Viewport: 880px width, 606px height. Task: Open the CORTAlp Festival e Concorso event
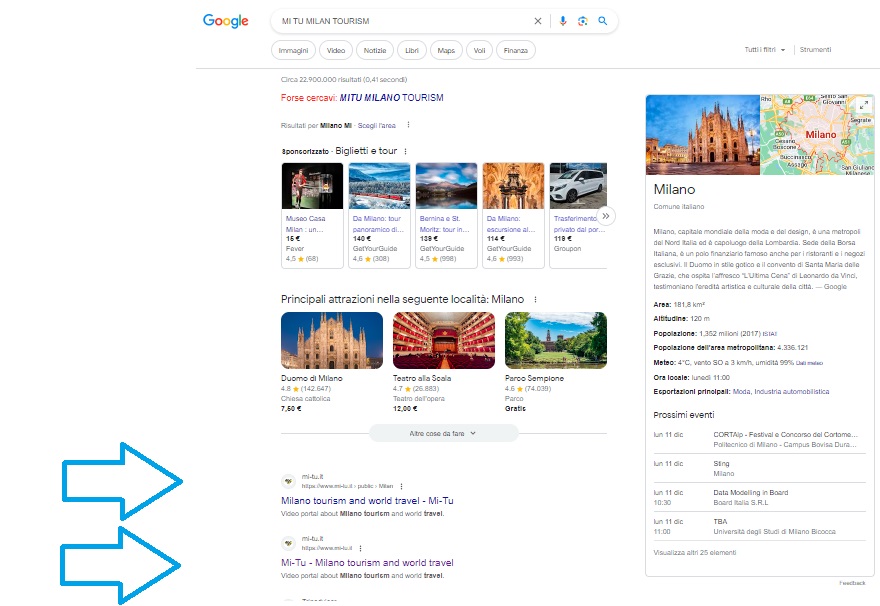759,439
